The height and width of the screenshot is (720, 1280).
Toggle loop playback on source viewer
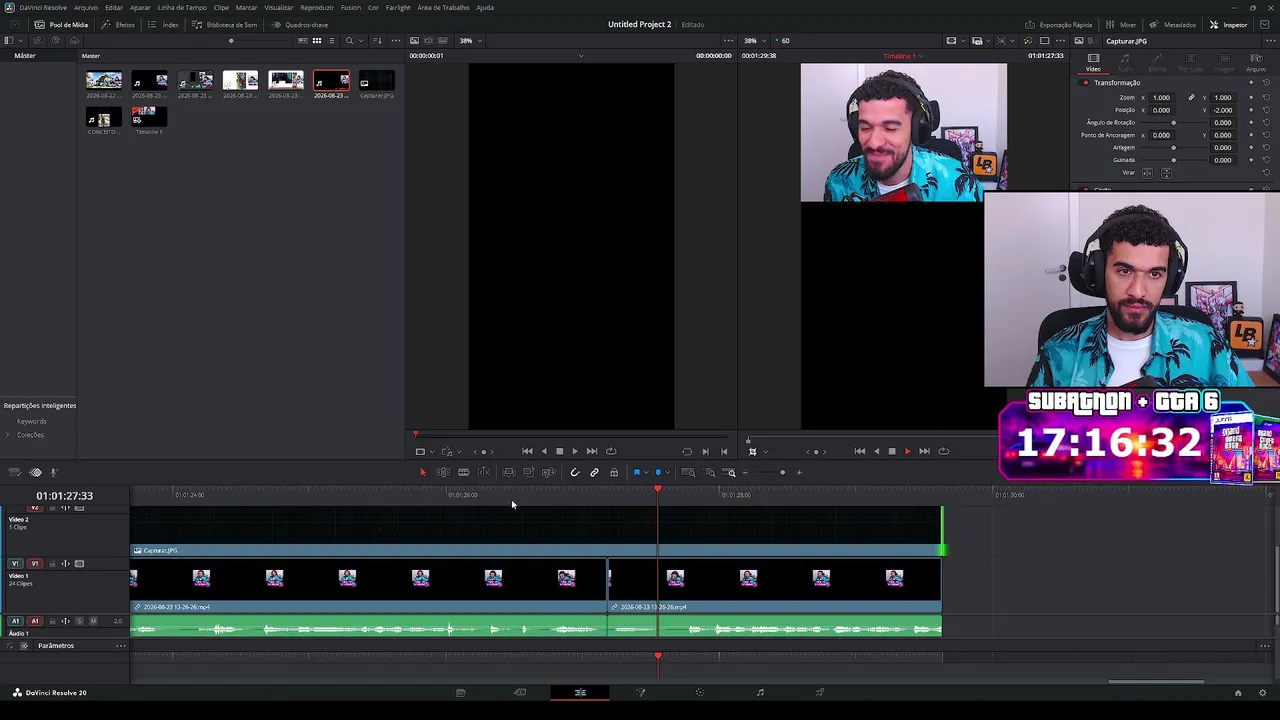click(611, 451)
